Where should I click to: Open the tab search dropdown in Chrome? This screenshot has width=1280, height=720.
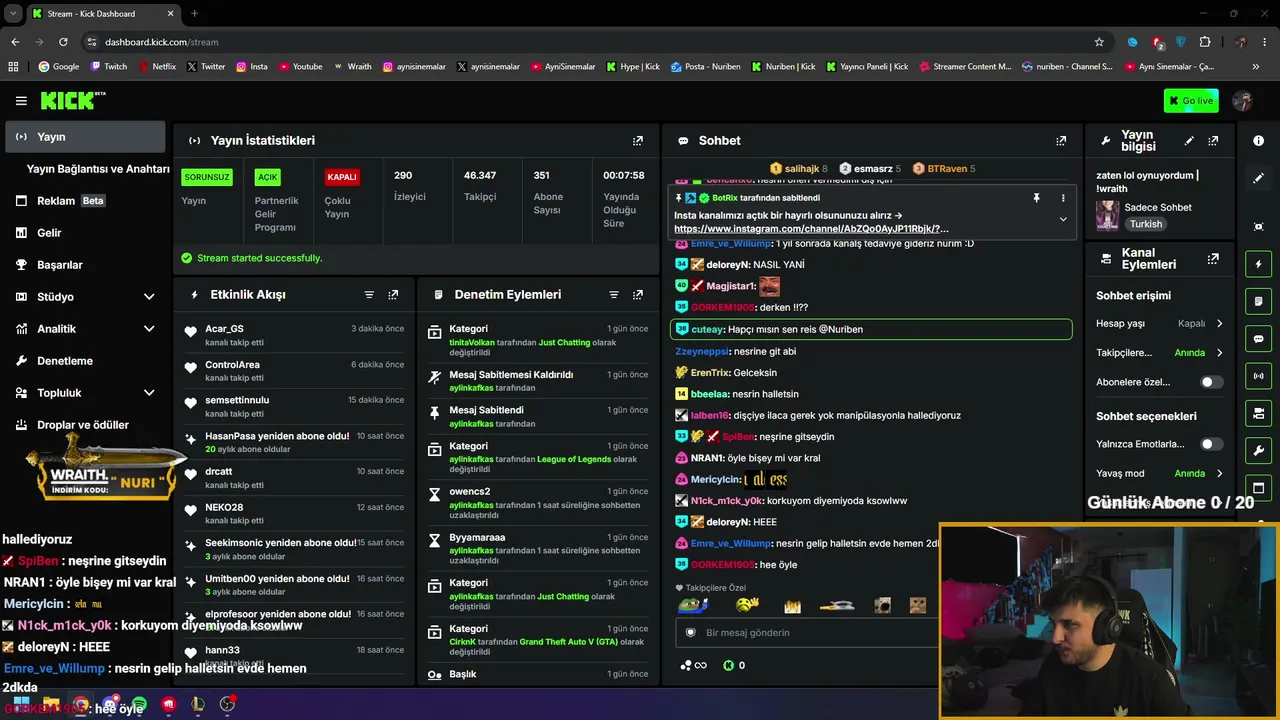[x=15, y=13]
